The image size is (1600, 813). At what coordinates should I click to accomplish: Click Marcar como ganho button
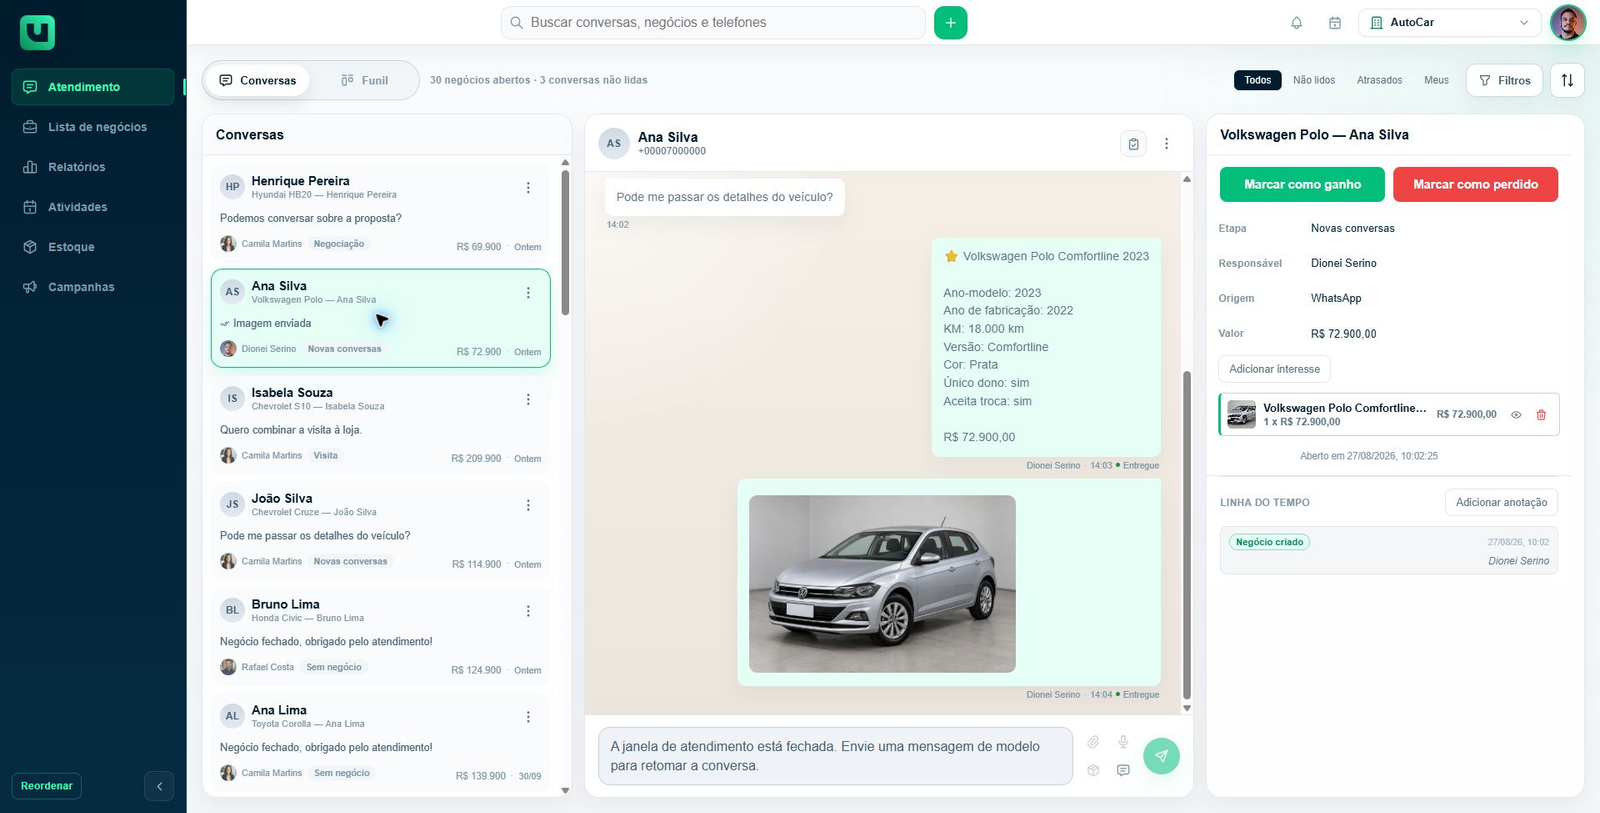[1302, 184]
